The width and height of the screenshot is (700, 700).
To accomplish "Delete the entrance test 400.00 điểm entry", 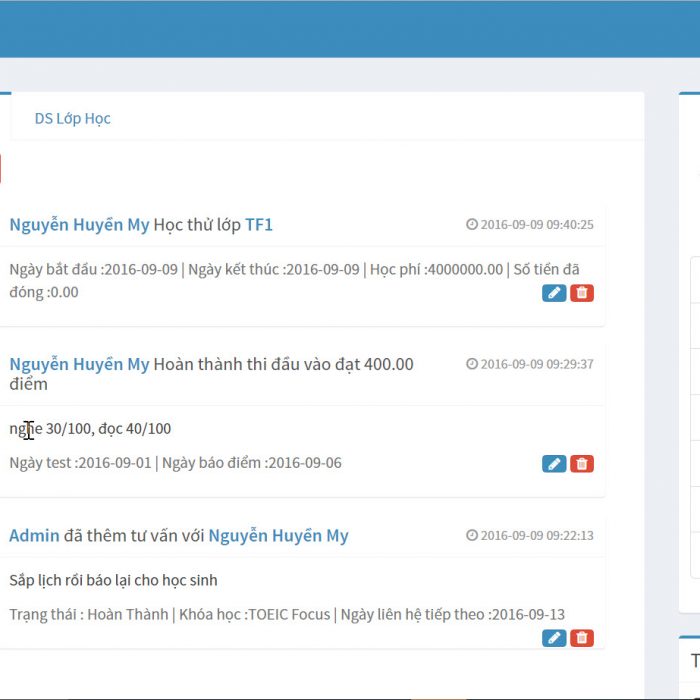I will point(582,464).
